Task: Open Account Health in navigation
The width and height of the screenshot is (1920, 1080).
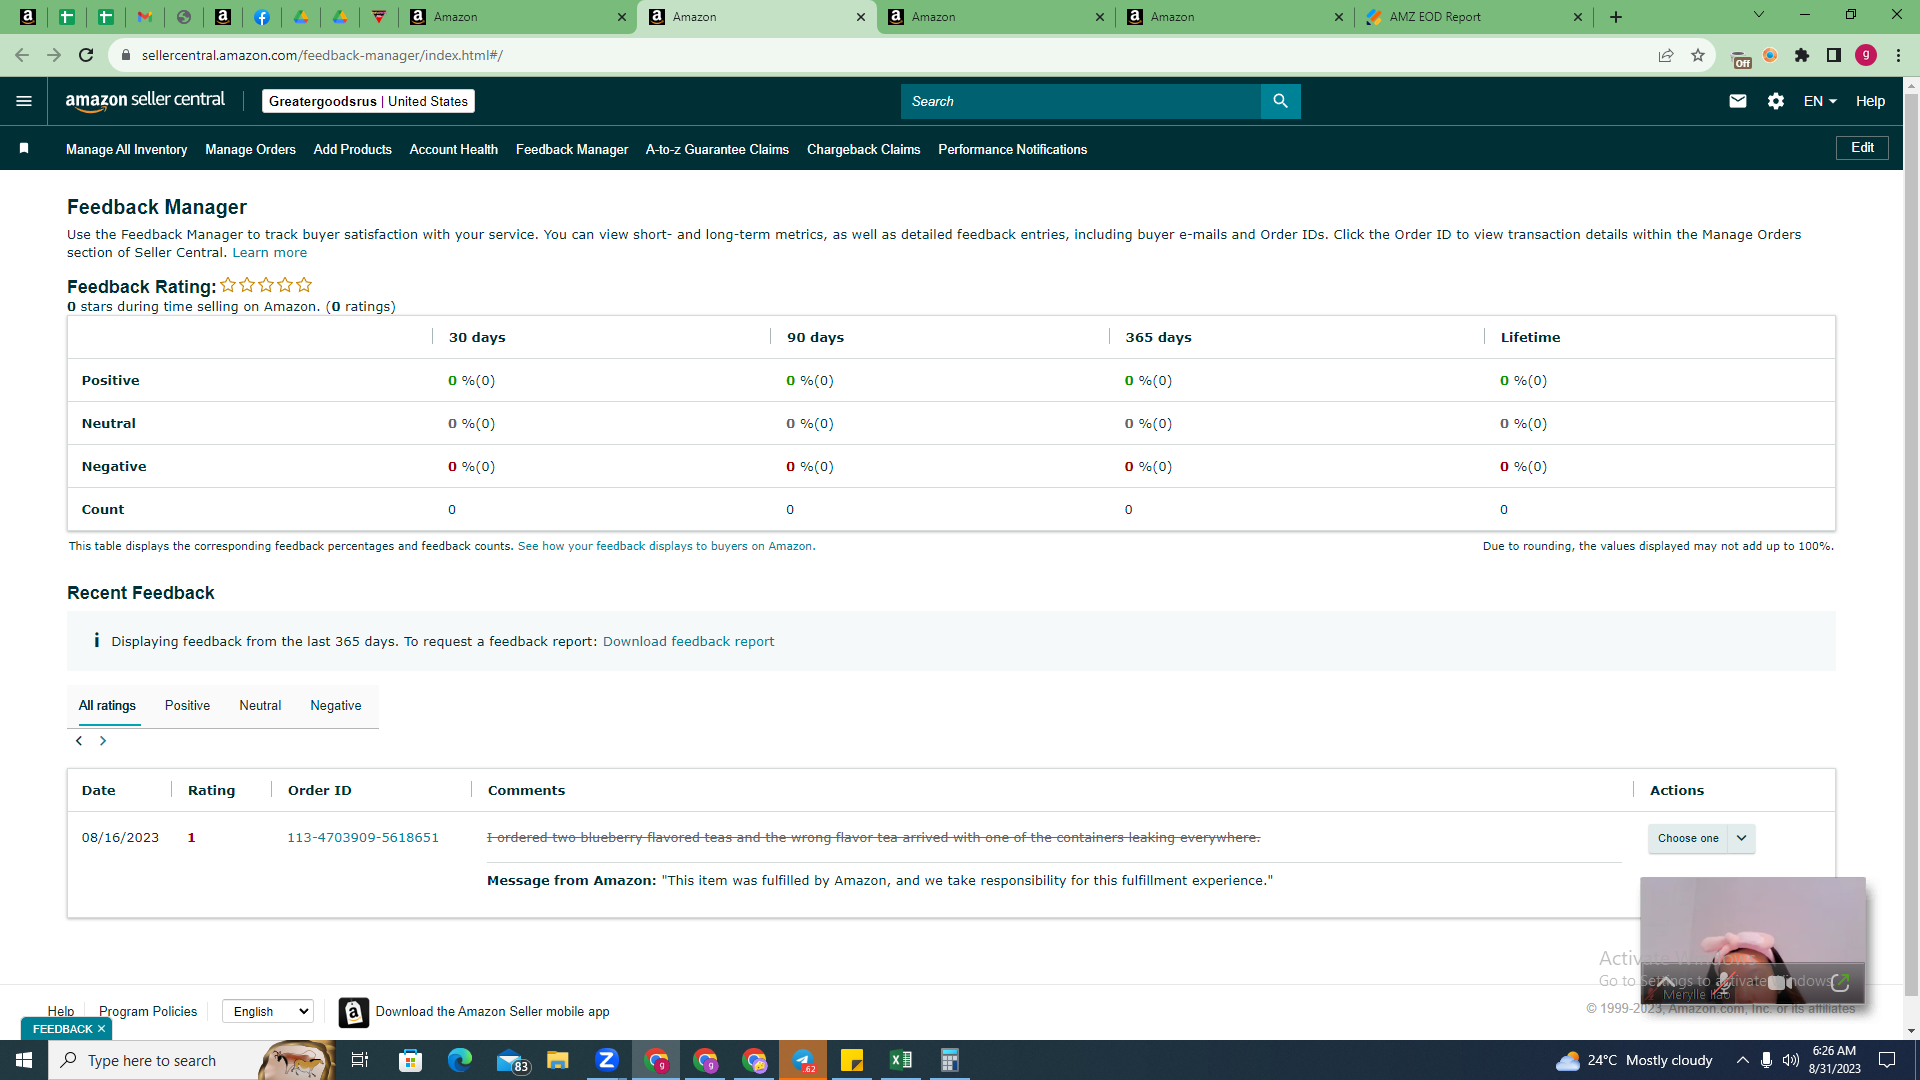Action: coord(454,149)
